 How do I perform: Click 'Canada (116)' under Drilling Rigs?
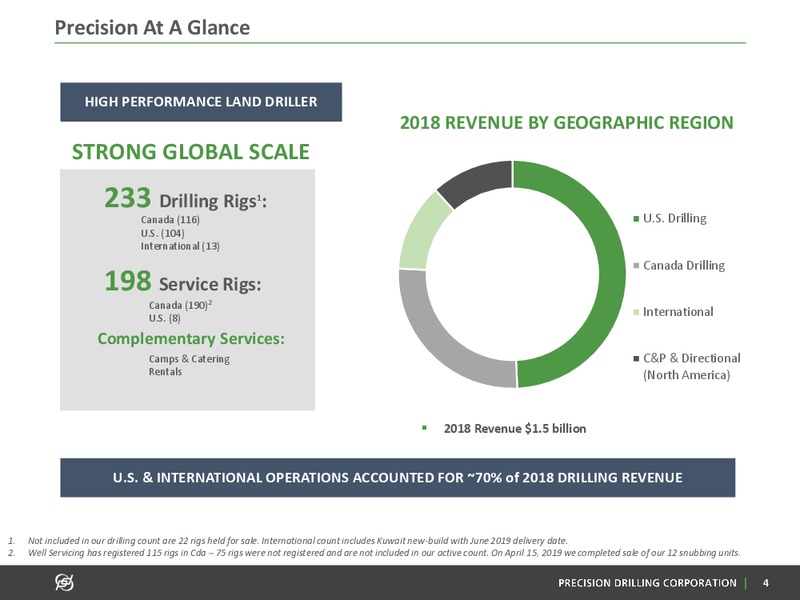pyautogui.click(x=170, y=220)
